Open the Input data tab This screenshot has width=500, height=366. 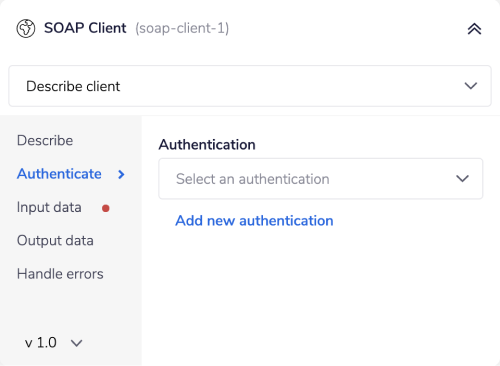click(49, 207)
